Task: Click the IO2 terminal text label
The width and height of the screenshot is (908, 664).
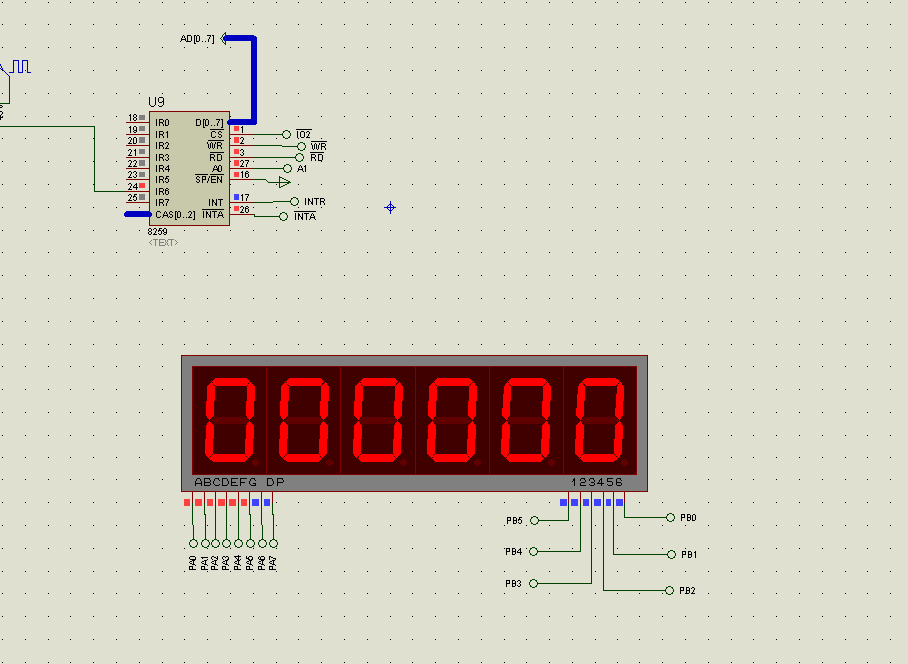Action: [303, 134]
